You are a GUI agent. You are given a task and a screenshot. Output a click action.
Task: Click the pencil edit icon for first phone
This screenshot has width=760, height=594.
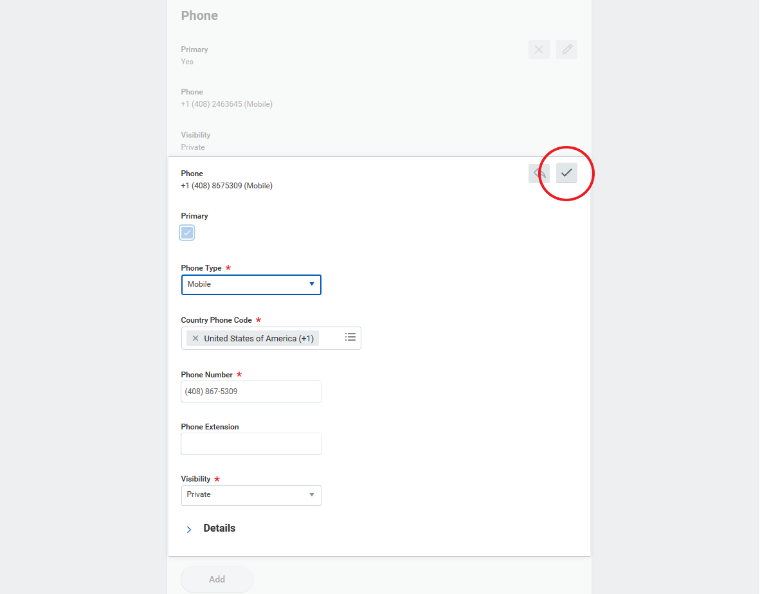(567, 49)
